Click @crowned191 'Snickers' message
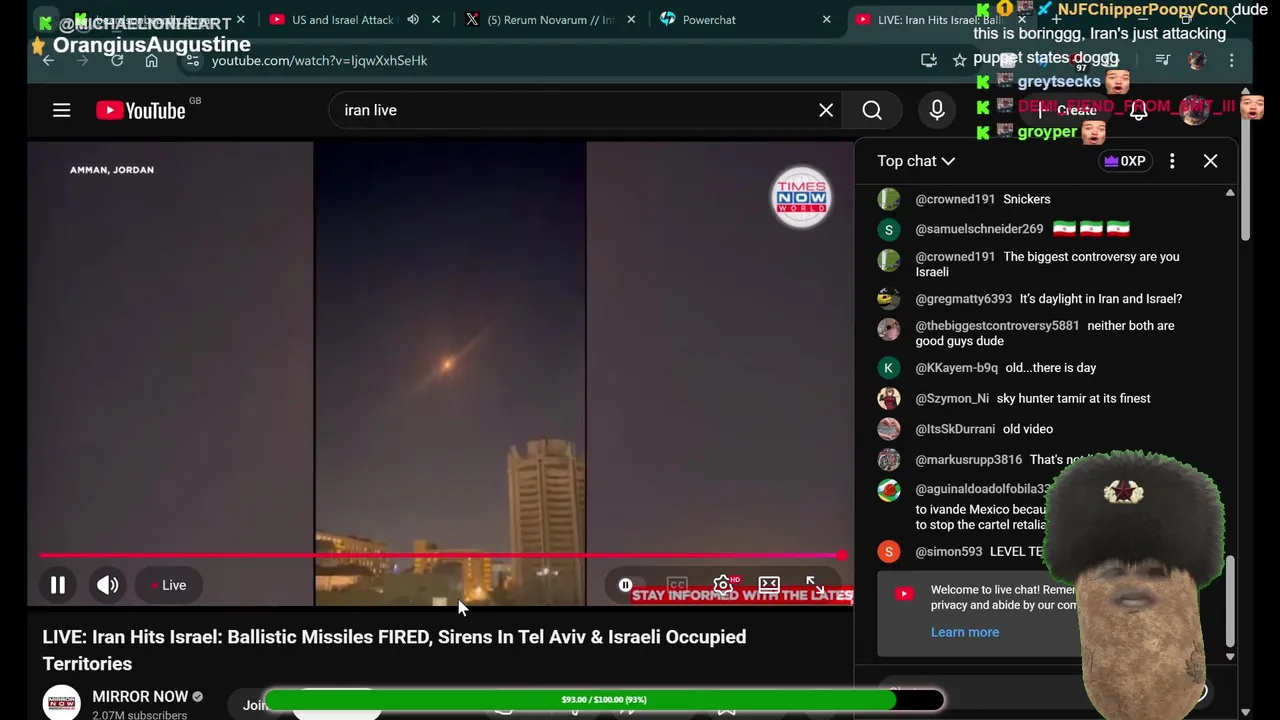This screenshot has height=720, width=1280. (x=1026, y=199)
